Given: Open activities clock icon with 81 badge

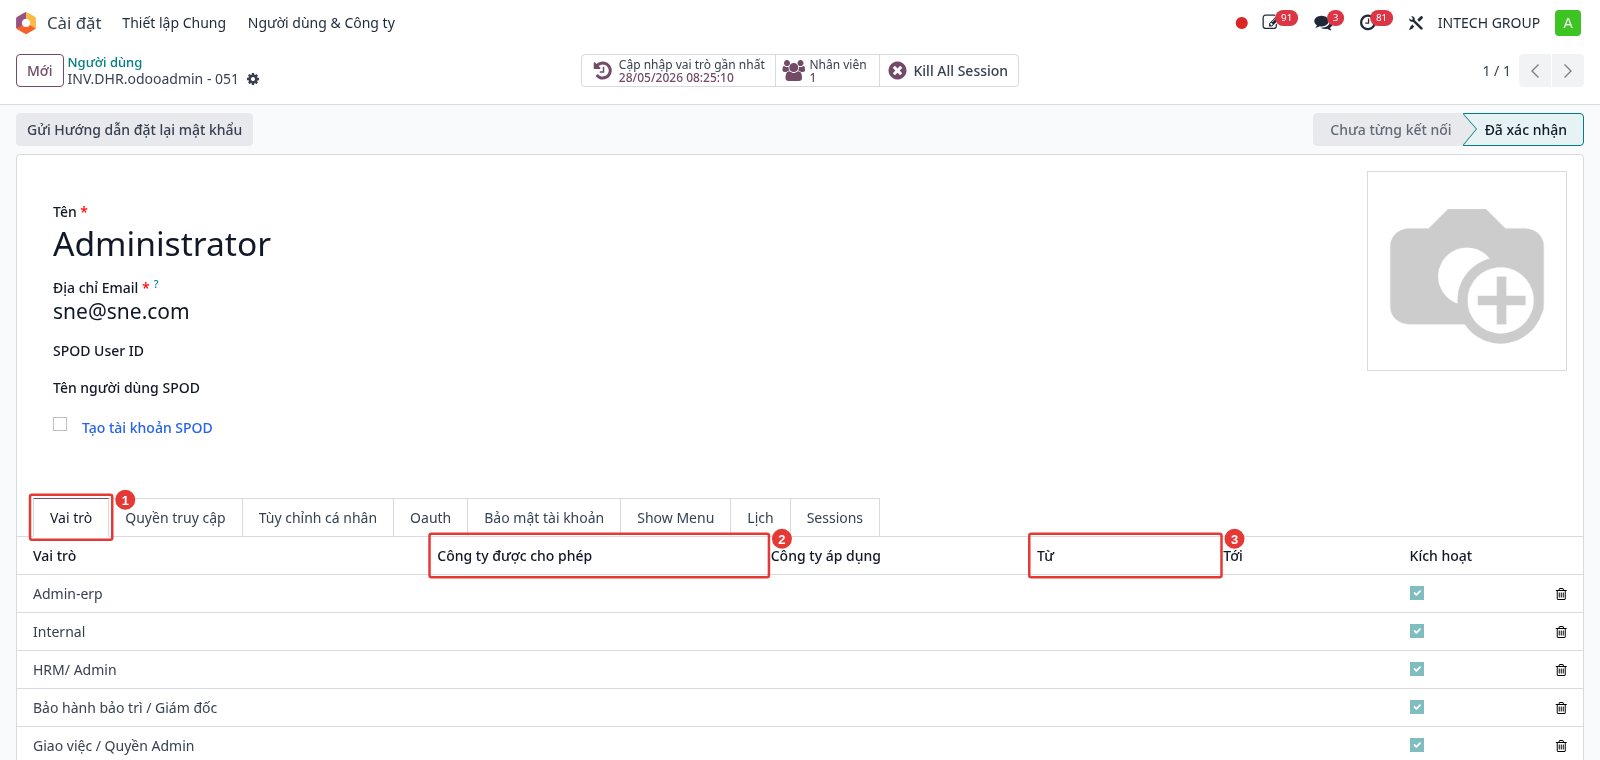Looking at the screenshot, I should click(1368, 22).
